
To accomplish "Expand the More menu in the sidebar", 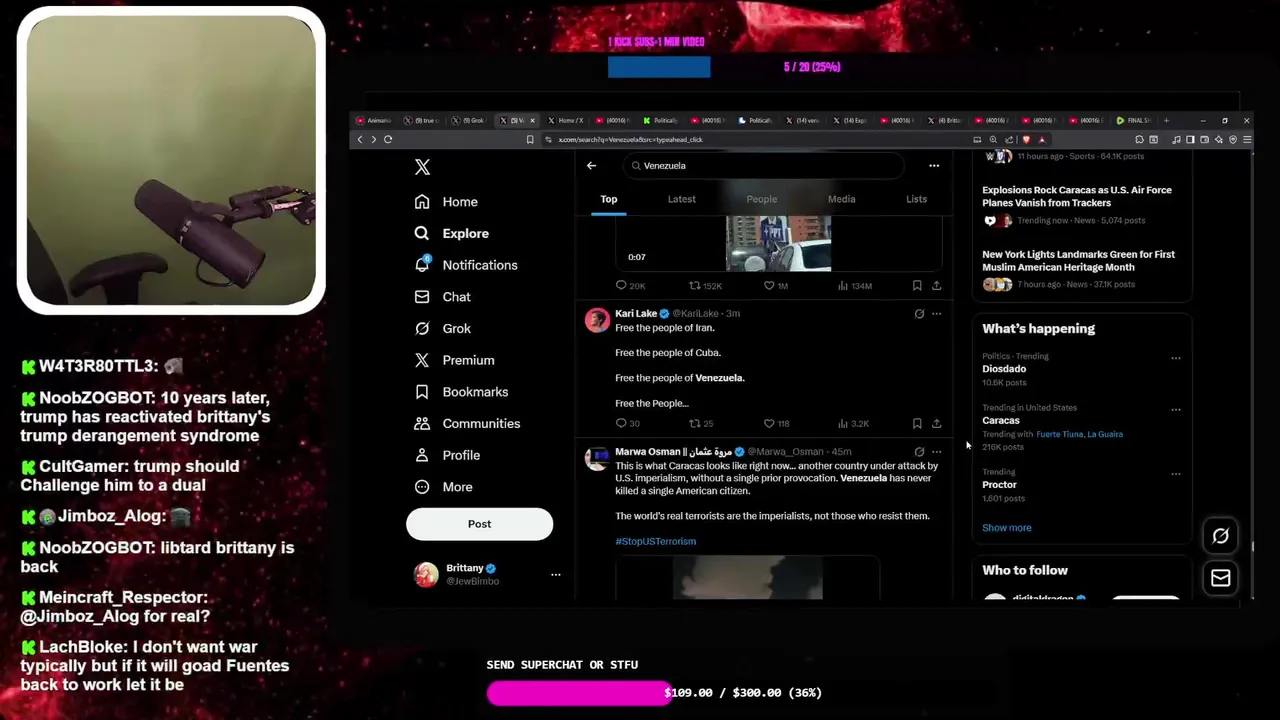I will coord(444,487).
